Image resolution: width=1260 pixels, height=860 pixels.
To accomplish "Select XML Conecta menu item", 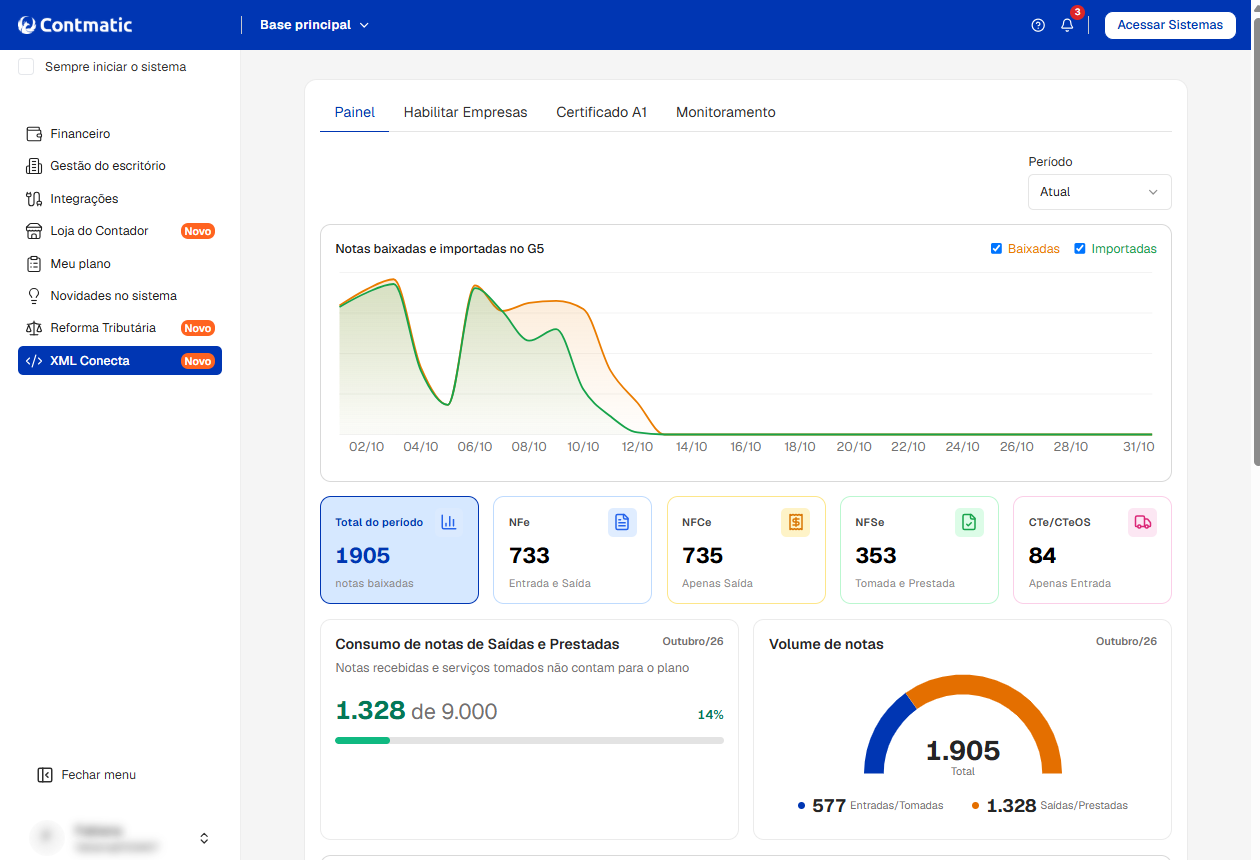I will click(x=120, y=361).
